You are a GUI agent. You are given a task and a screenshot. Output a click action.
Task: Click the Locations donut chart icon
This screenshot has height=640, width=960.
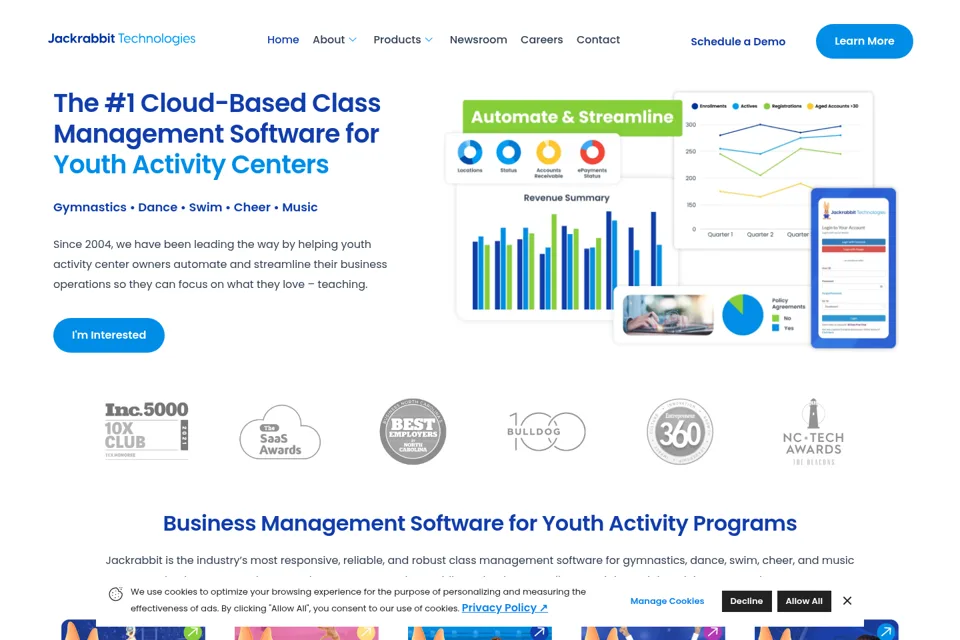point(470,152)
